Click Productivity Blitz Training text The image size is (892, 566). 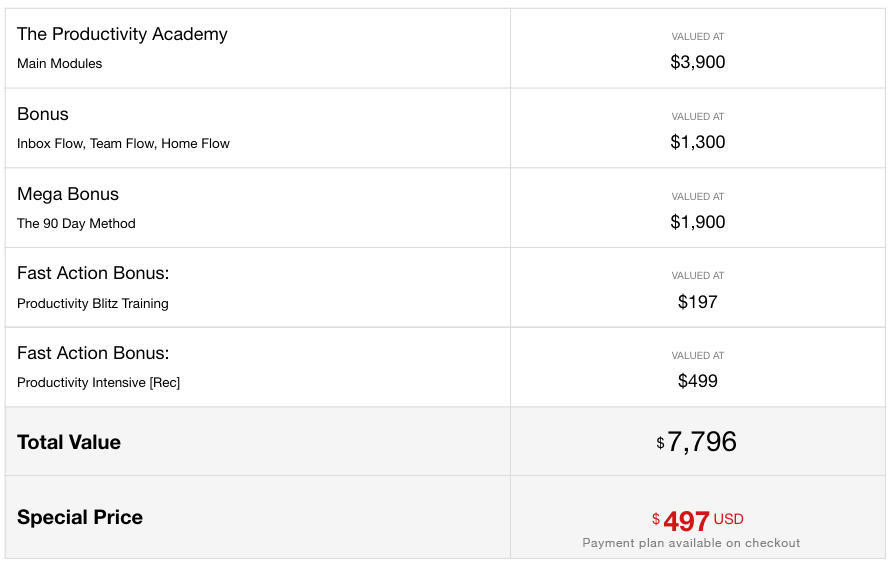click(x=92, y=304)
